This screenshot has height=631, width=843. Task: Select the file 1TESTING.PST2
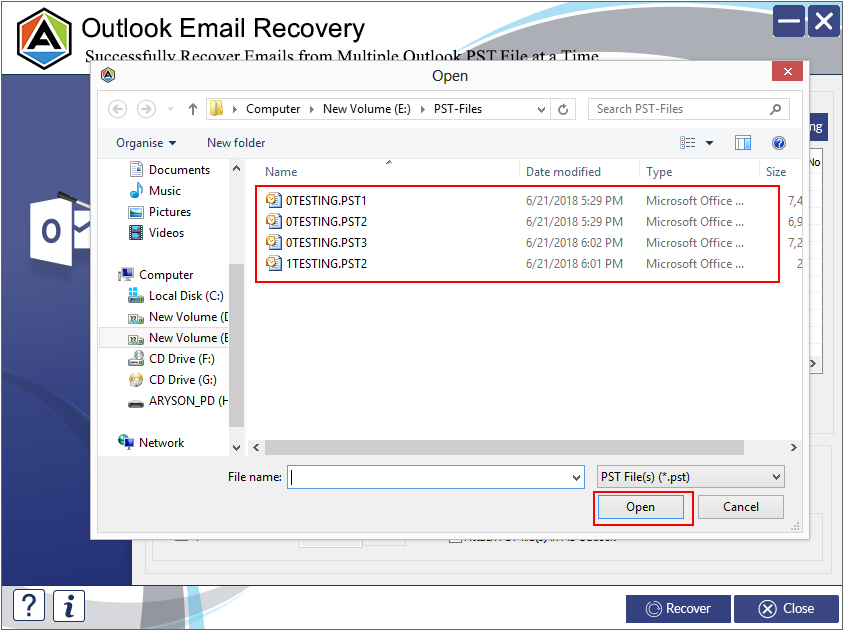point(326,264)
